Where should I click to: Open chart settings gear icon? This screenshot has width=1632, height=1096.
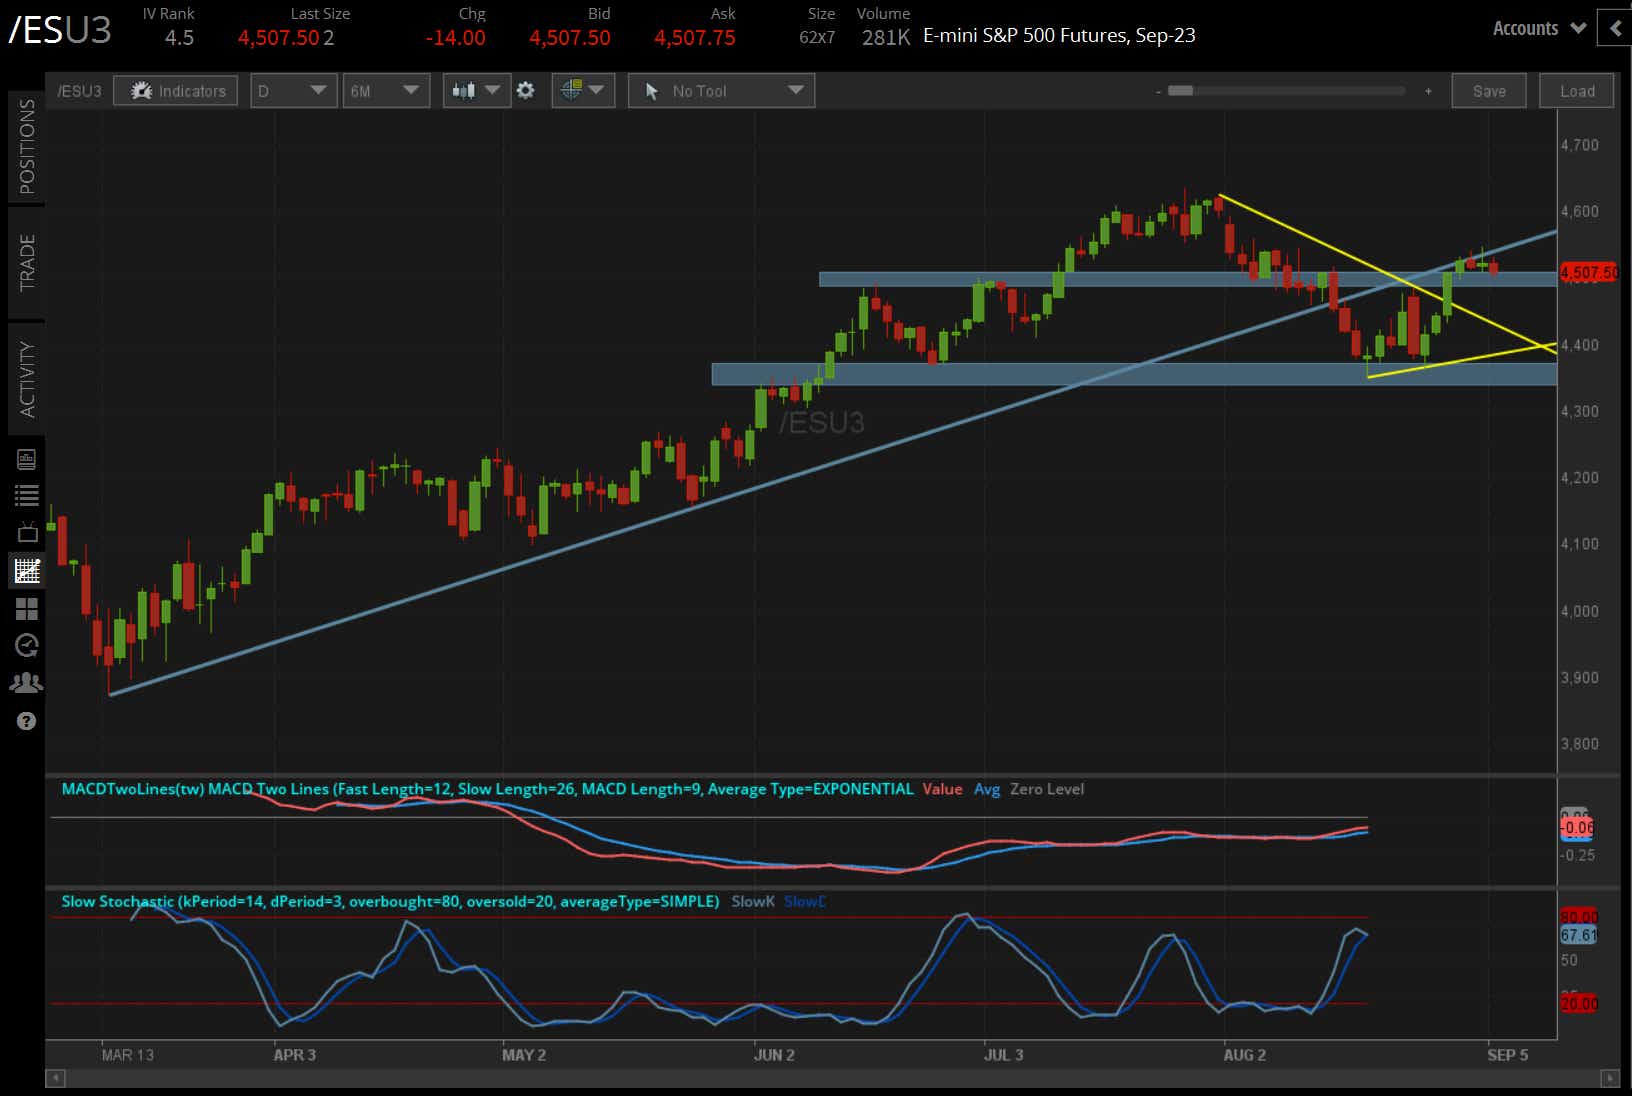[x=525, y=91]
